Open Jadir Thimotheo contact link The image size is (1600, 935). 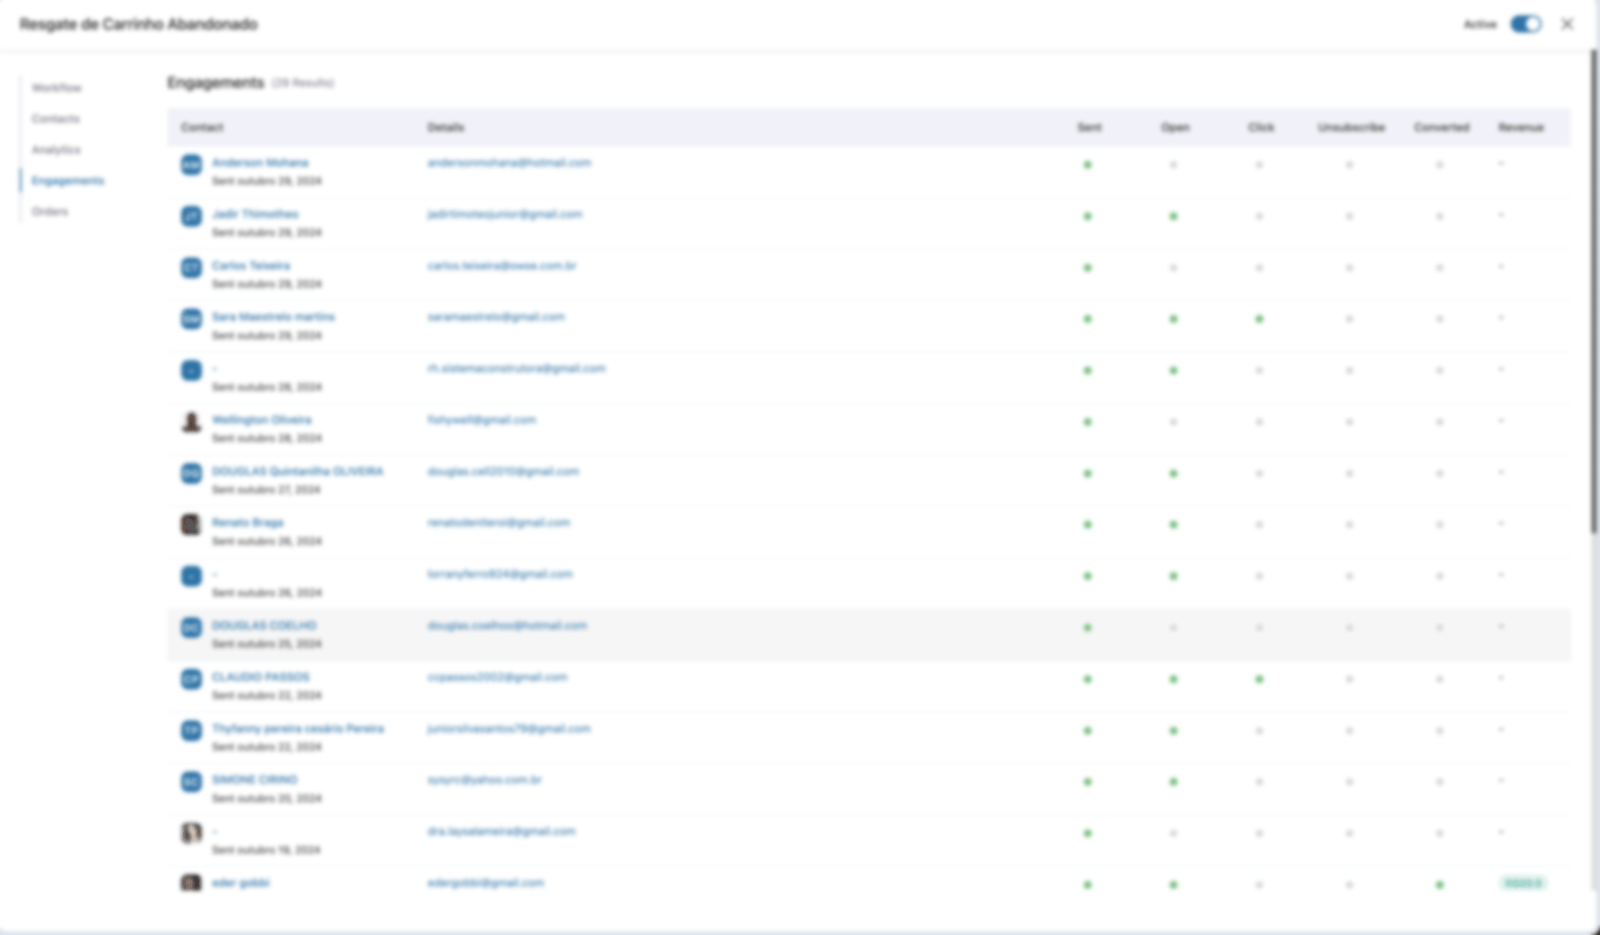pos(255,214)
